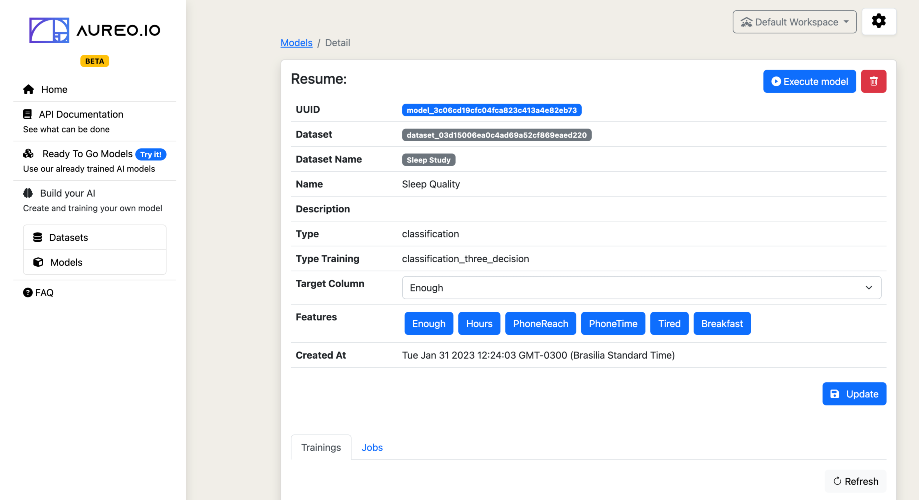Image resolution: width=919 pixels, height=500 pixels.
Task: Click the Sleep Study dataset name badge
Action: point(428,160)
